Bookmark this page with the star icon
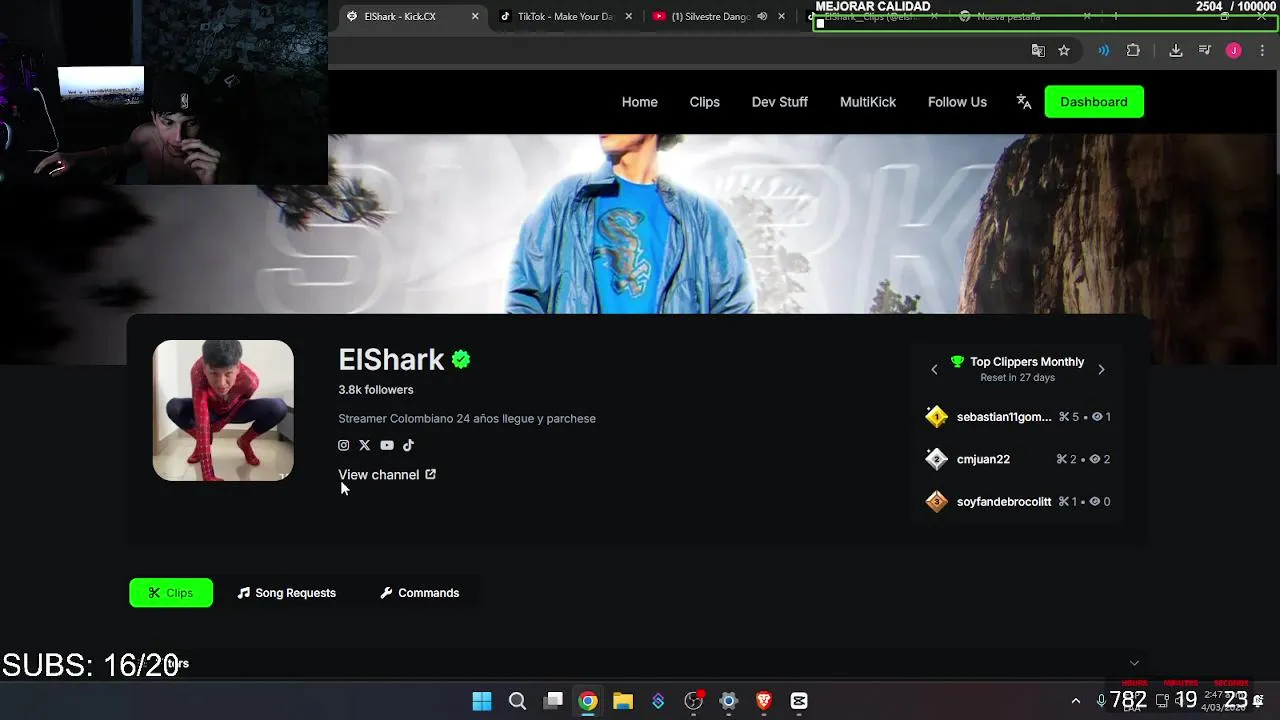1280x720 pixels. [1064, 50]
